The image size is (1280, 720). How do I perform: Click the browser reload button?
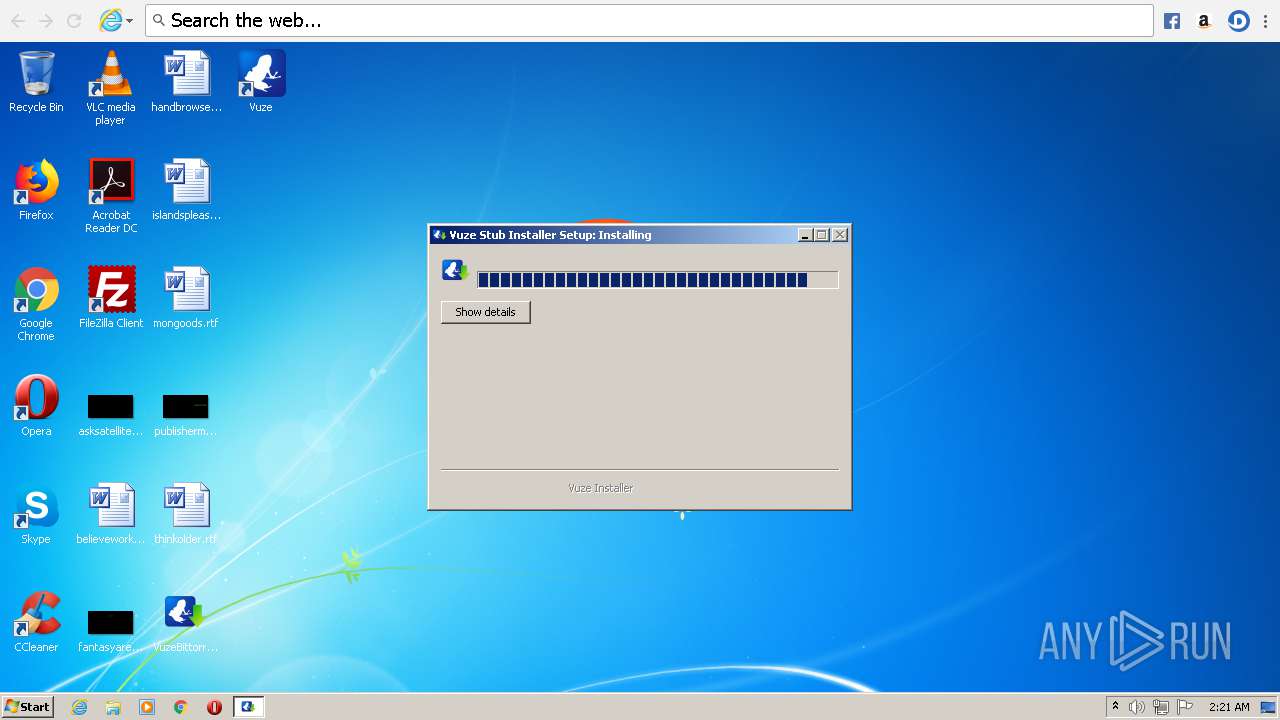(x=74, y=21)
